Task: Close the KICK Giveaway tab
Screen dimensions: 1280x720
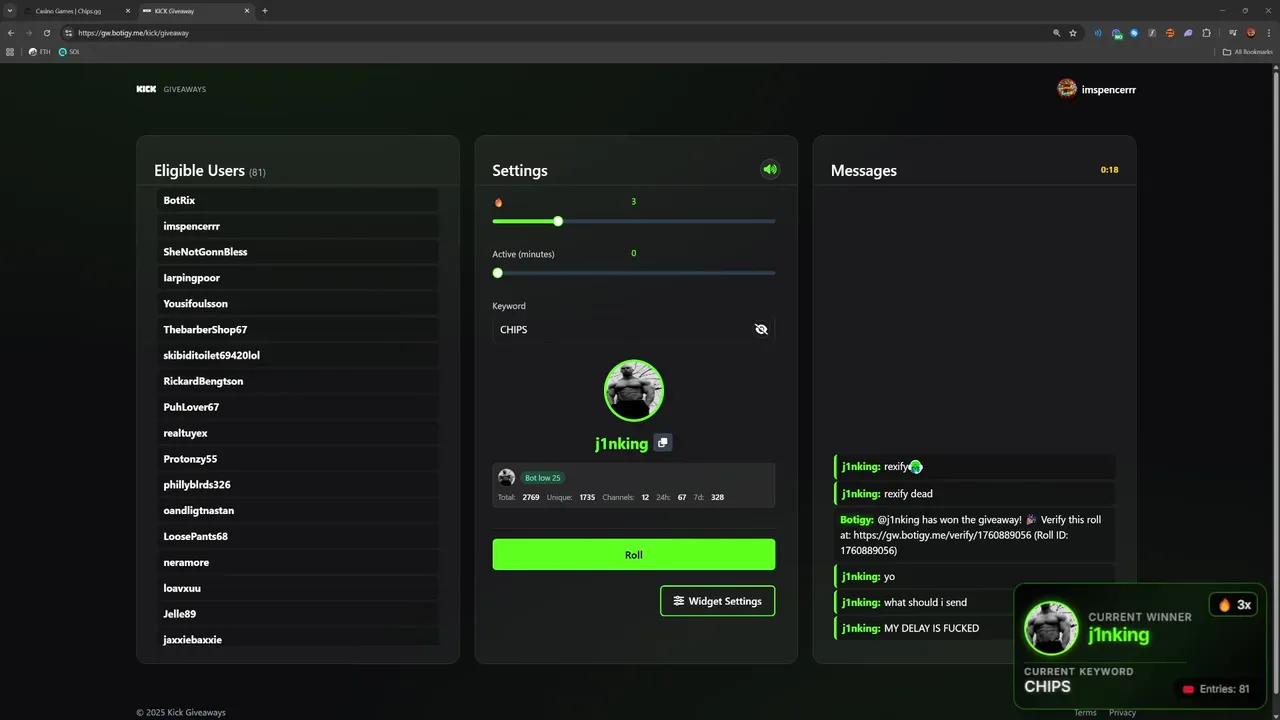Action: [246, 11]
